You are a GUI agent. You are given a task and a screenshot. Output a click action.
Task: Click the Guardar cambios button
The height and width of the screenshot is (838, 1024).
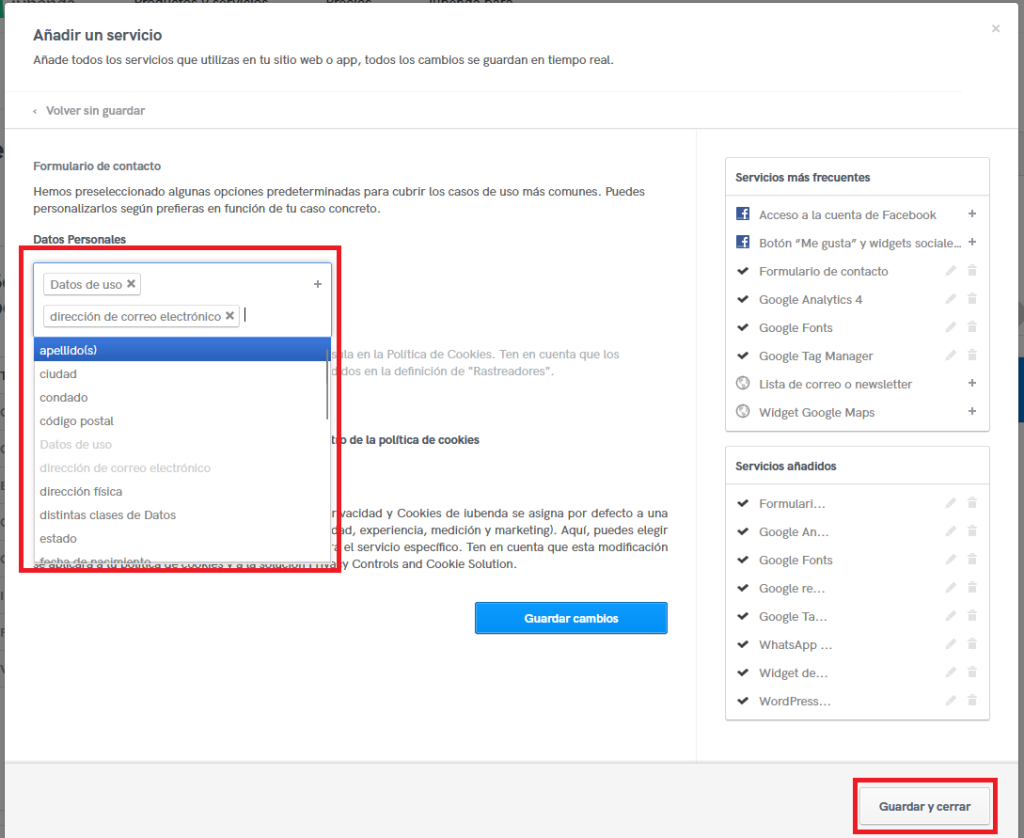571,618
